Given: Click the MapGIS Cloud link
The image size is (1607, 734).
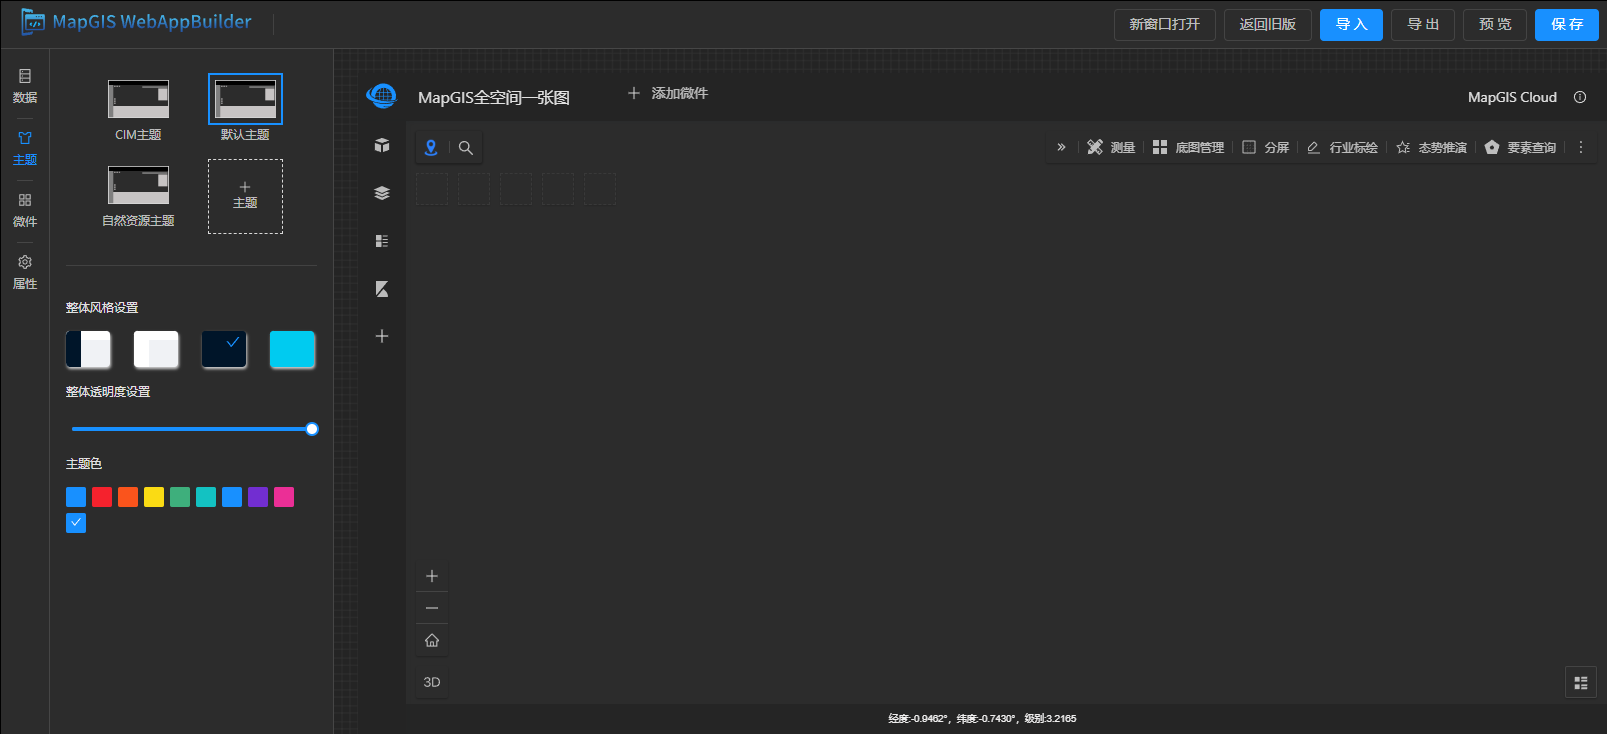Looking at the screenshot, I should [1512, 97].
